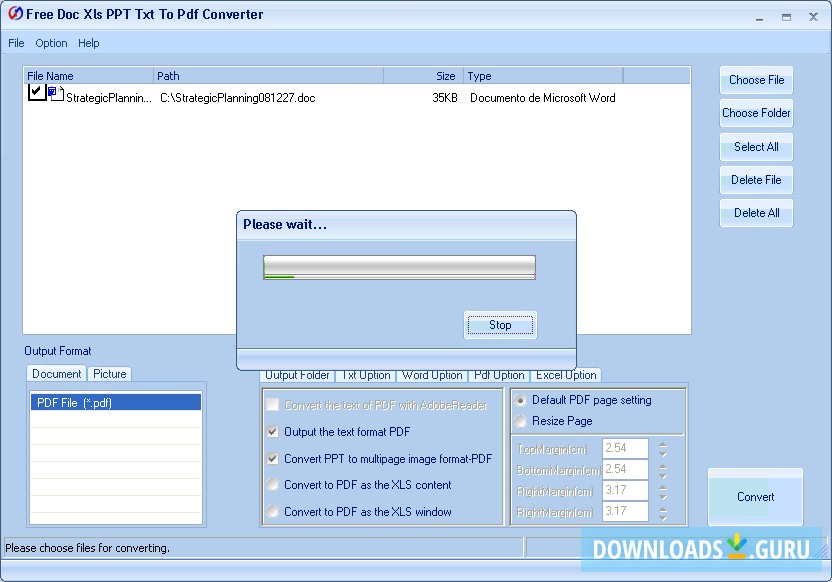This screenshot has width=832, height=582.
Task: Click the Delete All button
Action: [756, 212]
